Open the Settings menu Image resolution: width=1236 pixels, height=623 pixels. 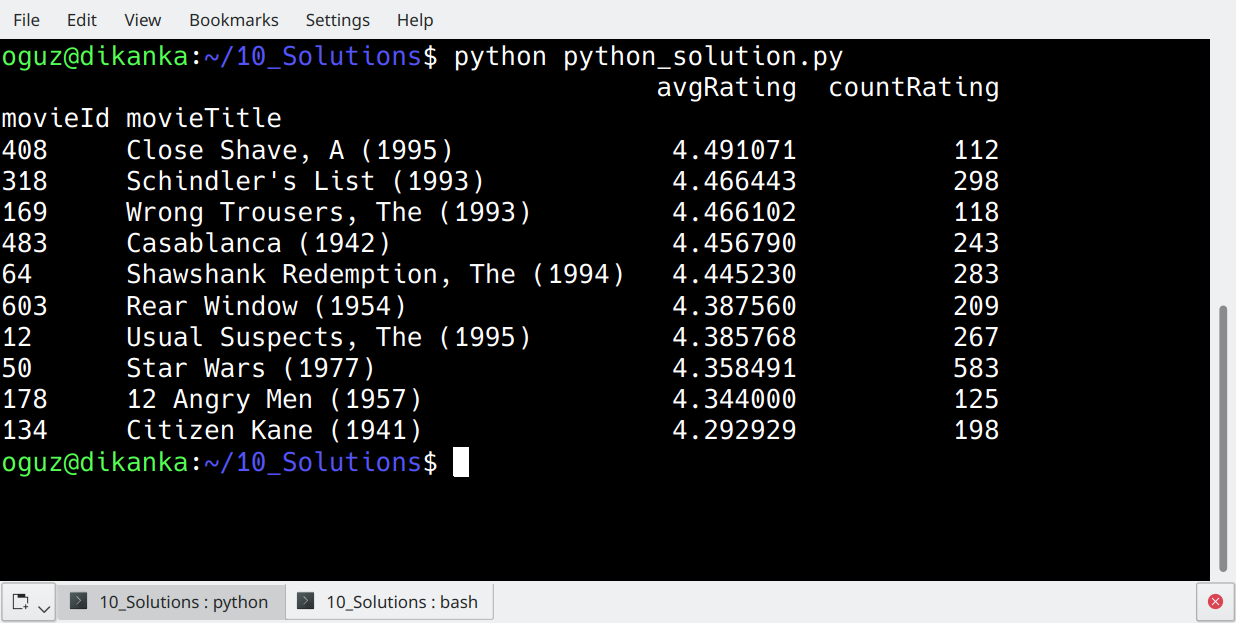pyautogui.click(x=337, y=20)
